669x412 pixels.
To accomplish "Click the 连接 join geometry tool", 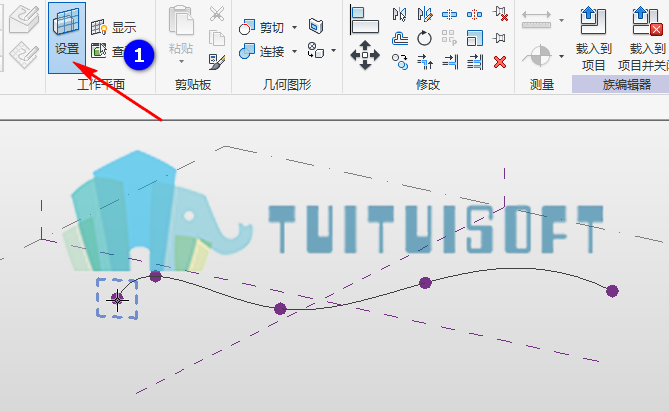I will [x=261, y=52].
